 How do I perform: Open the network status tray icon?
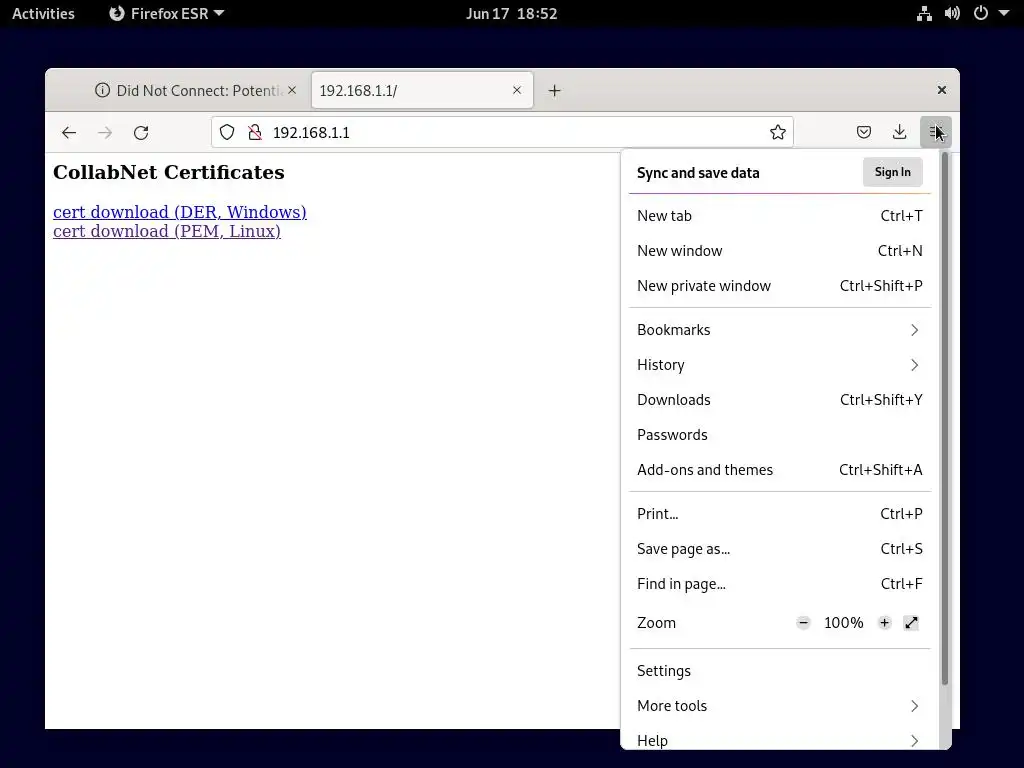point(924,14)
